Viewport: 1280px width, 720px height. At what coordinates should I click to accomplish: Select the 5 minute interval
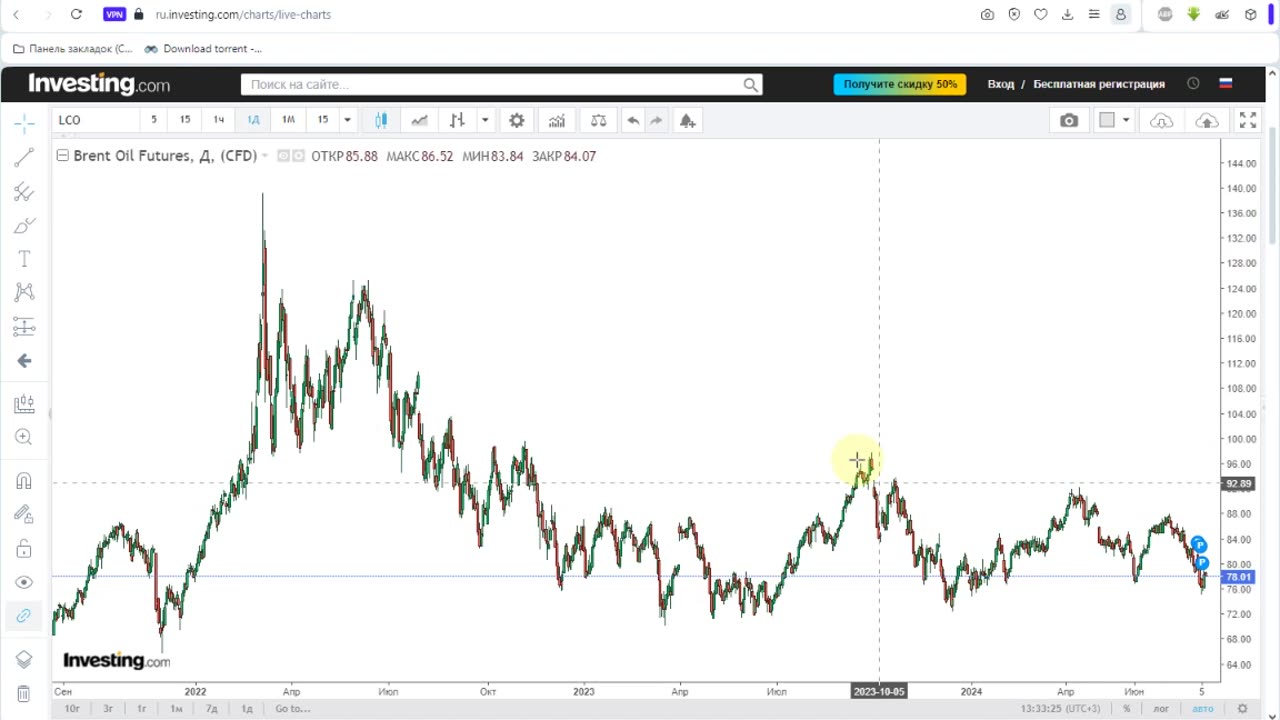pyautogui.click(x=154, y=120)
